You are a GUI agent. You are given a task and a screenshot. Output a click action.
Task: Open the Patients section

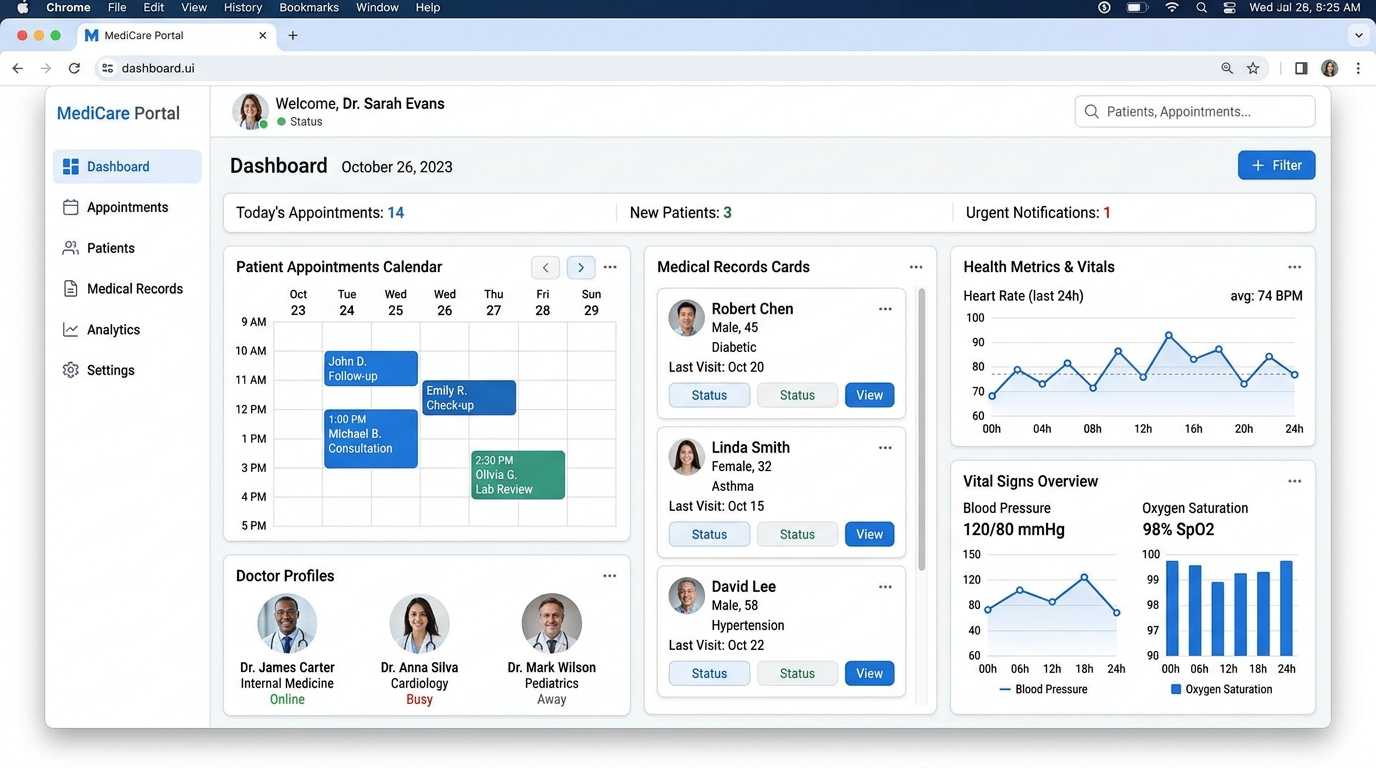[127, 248]
